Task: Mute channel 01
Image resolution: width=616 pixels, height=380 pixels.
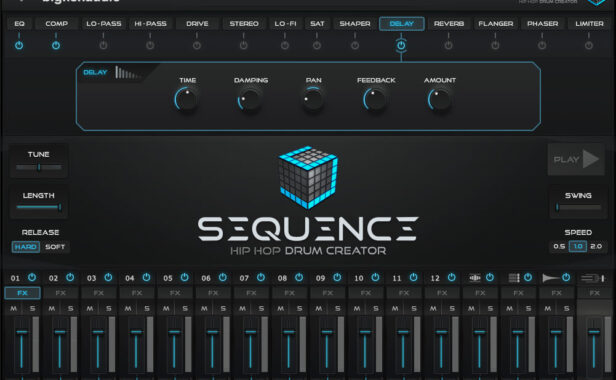Action: [x=14, y=308]
